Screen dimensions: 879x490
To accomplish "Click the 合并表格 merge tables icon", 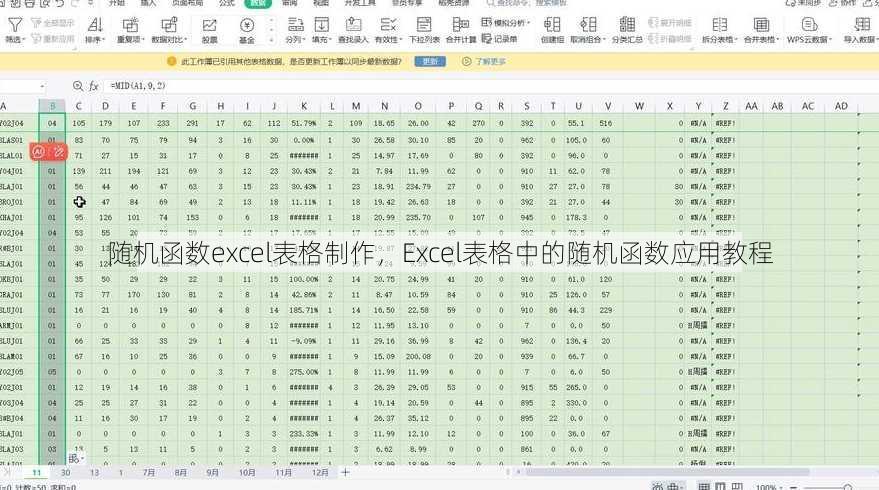I will 761,25.
